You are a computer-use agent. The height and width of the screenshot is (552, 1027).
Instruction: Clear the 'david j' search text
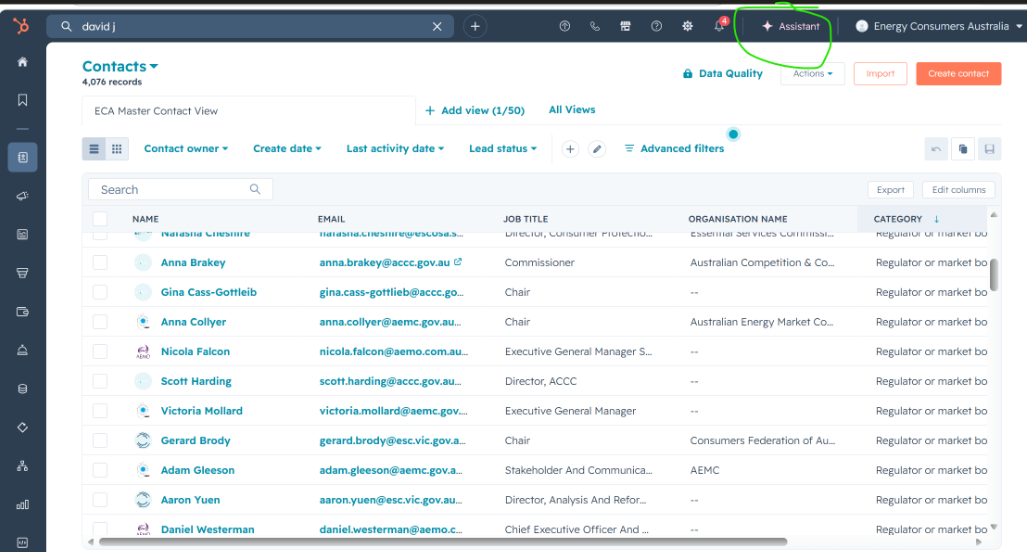tap(437, 26)
